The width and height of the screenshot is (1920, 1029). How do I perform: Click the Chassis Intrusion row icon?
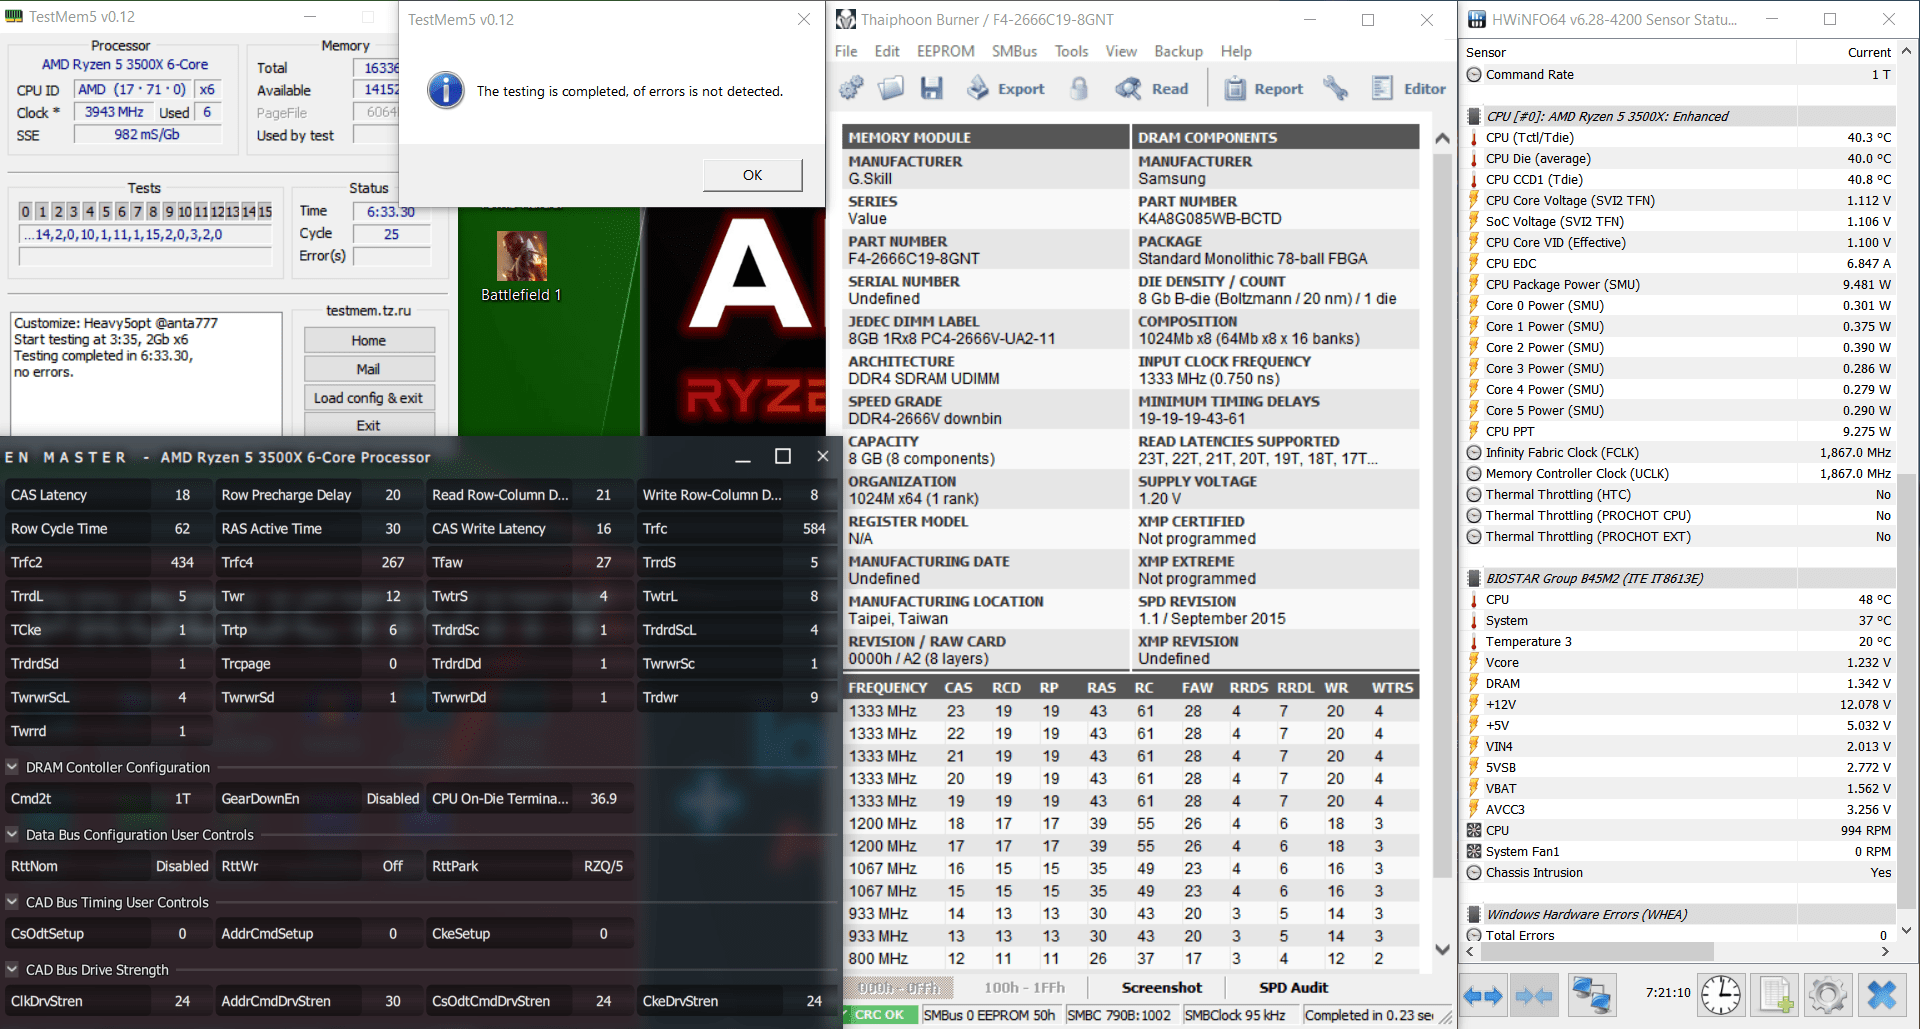click(1474, 872)
